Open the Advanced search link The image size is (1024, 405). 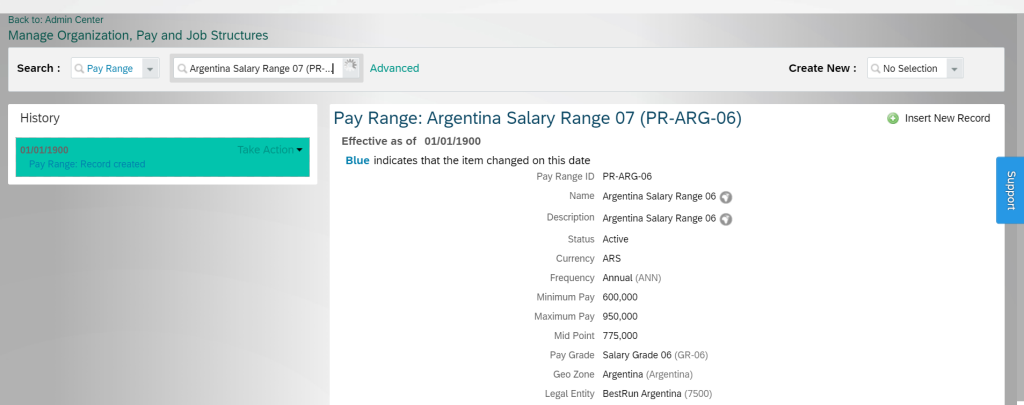click(x=394, y=68)
